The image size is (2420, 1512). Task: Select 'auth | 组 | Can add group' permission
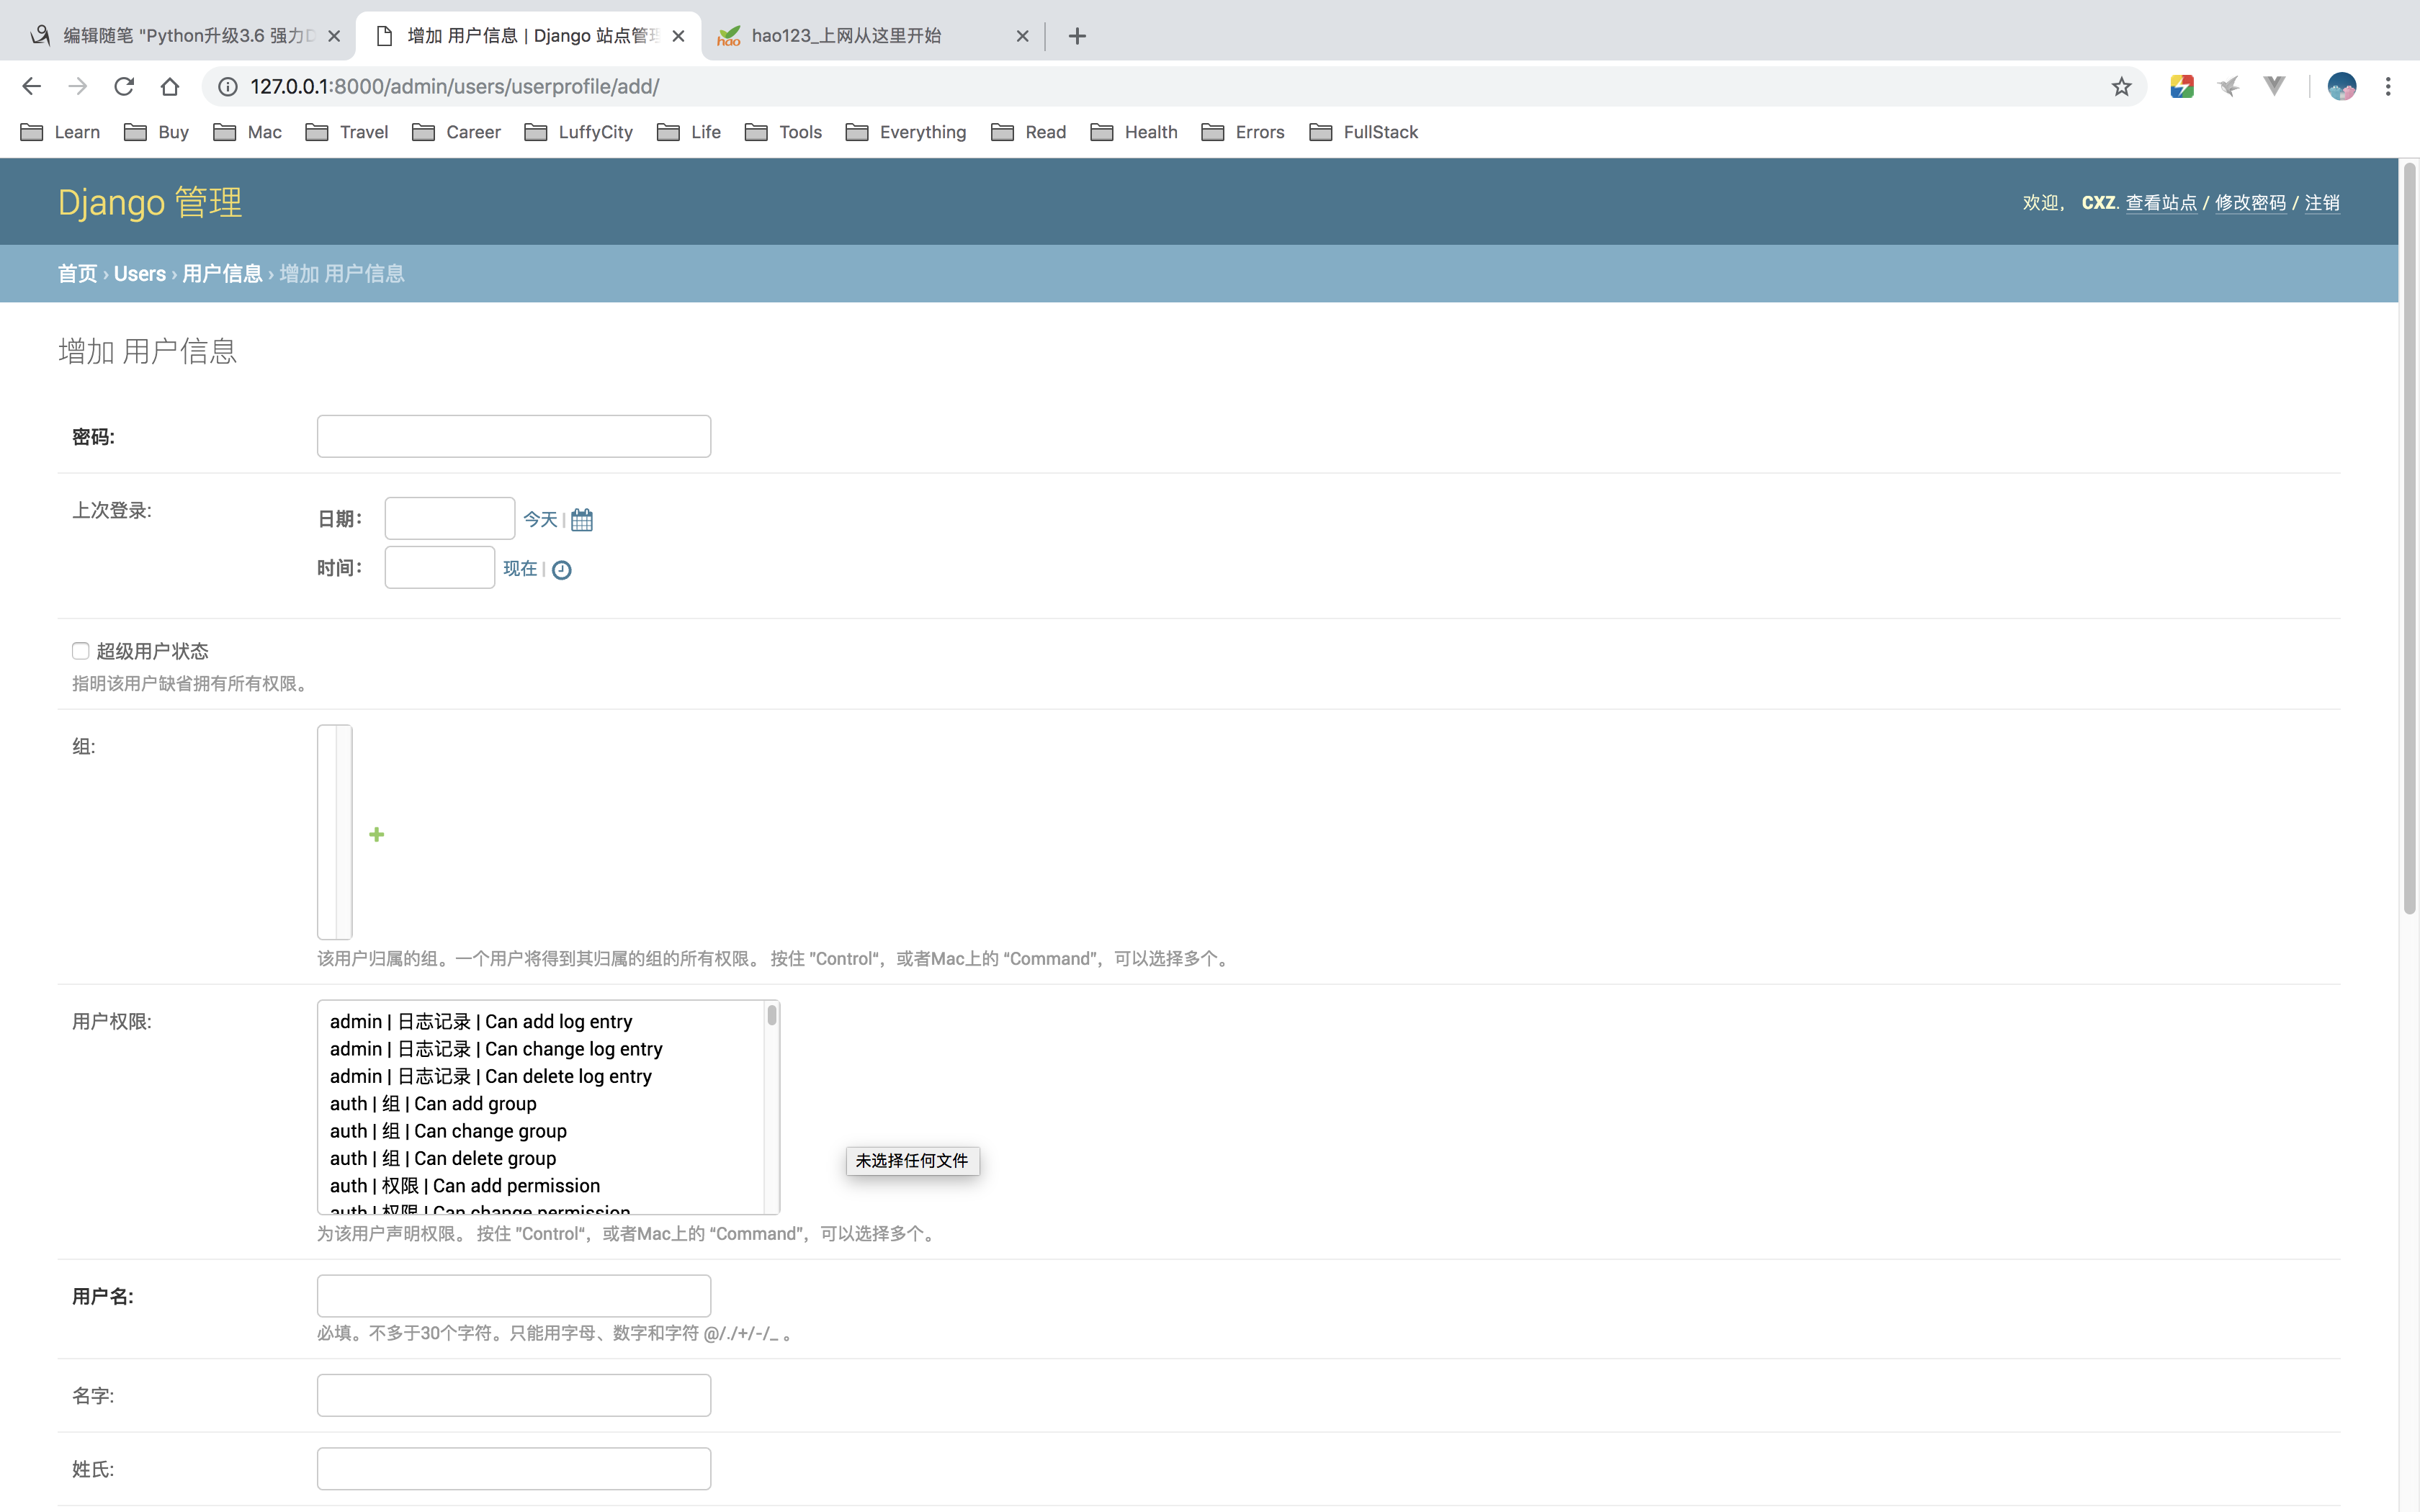(x=433, y=1103)
